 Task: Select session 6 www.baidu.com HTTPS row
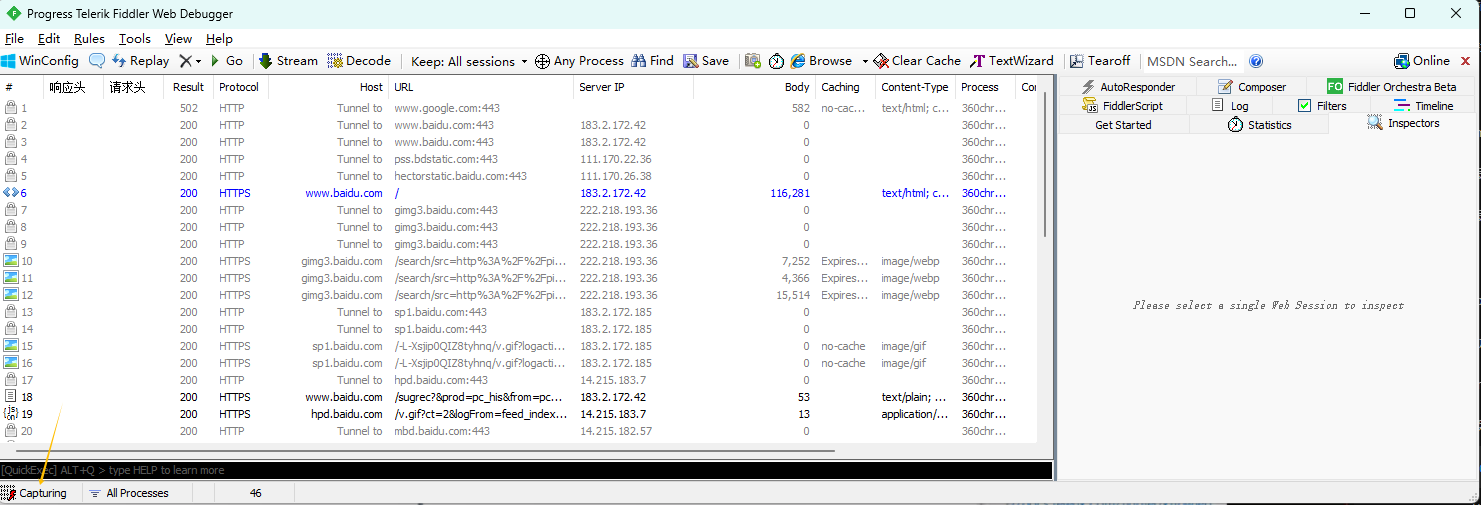coord(519,193)
